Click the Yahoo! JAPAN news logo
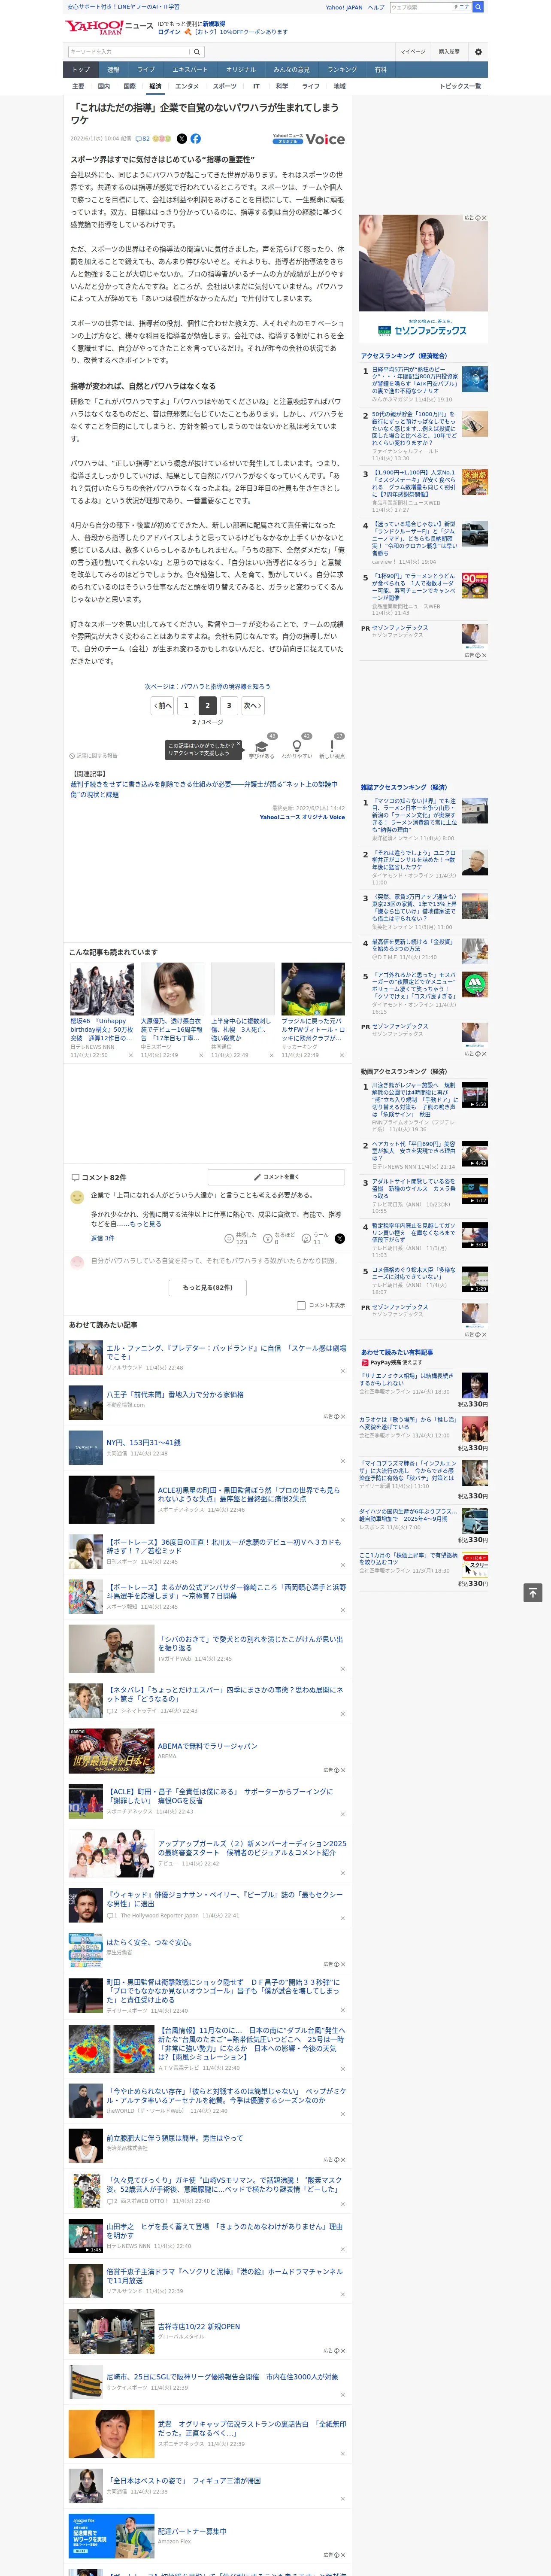Image resolution: width=551 pixels, height=2576 pixels. click(110, 27)
